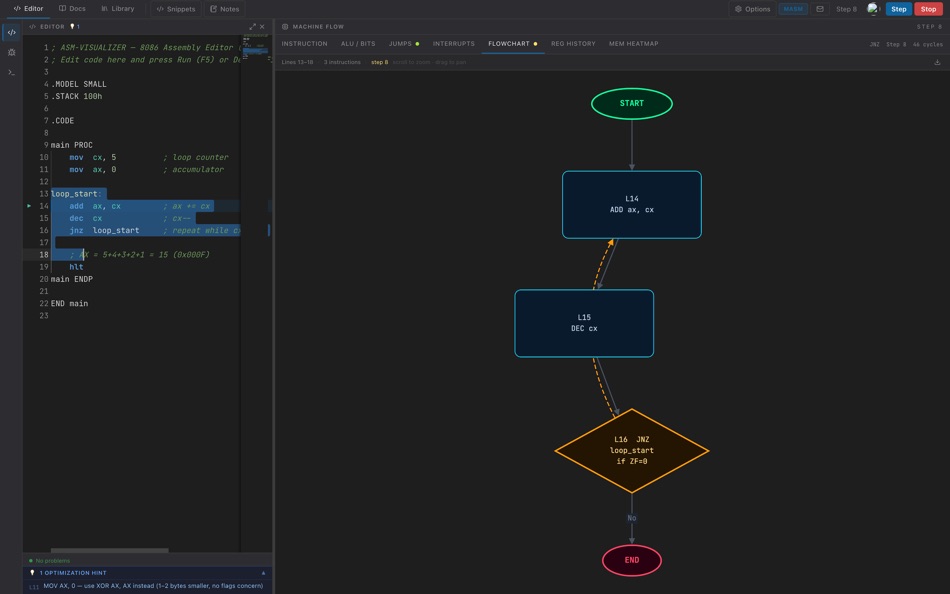Select the Flowchart tab

513,44
